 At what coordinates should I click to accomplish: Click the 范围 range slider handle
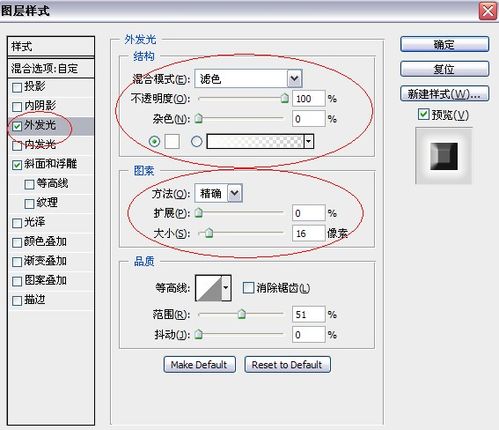pyautogui.click(x=242, y=314)
